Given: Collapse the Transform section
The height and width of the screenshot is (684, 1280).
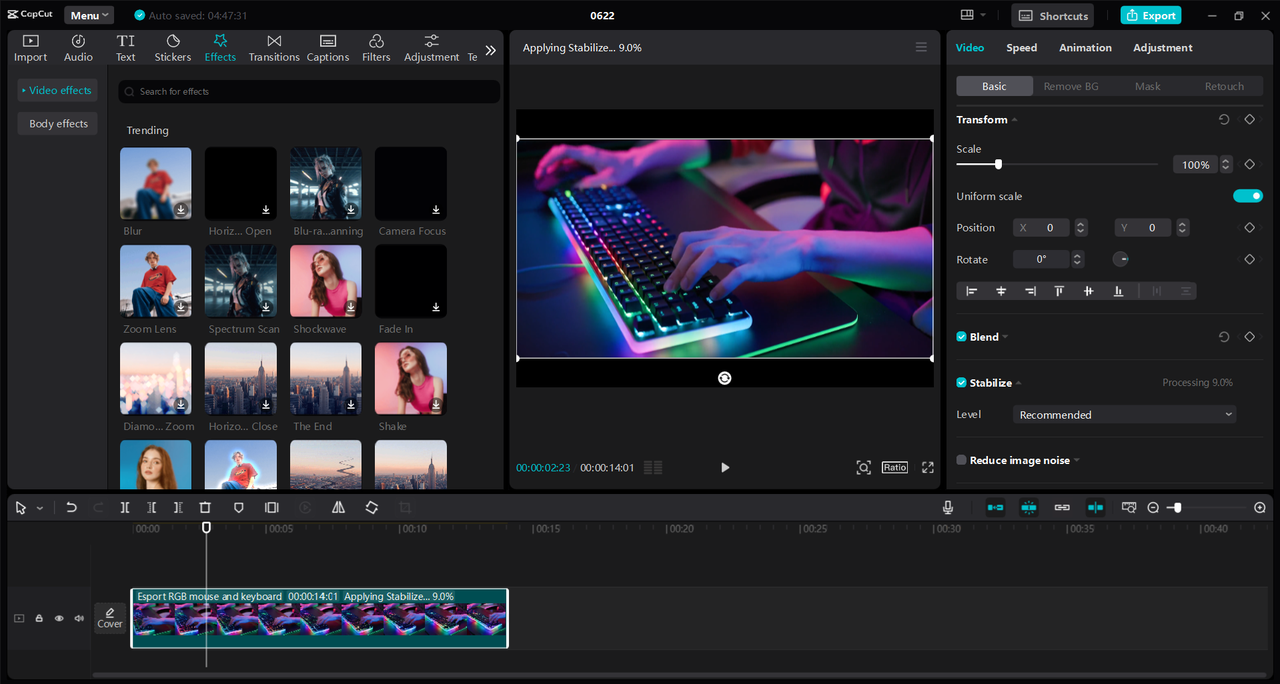Looking at the screenshot, I should tap(1014, 120).
